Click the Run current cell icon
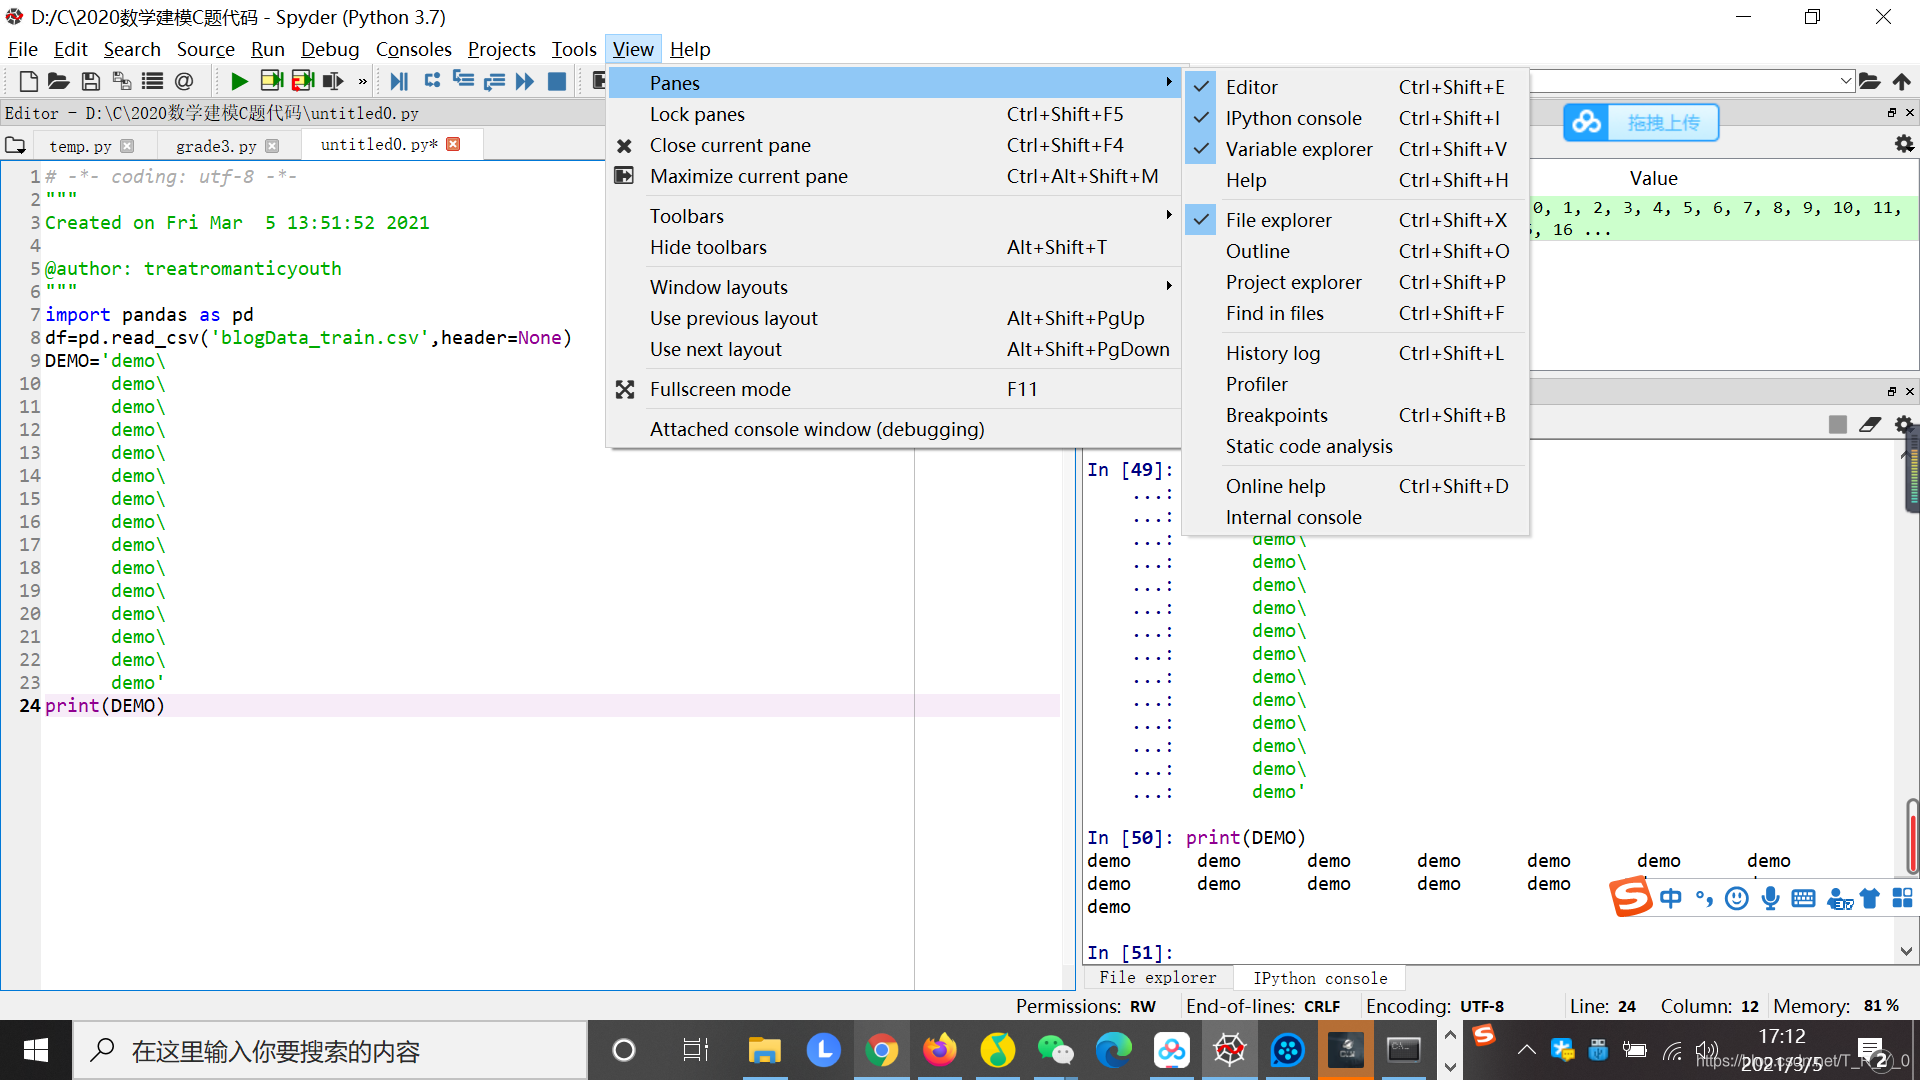 (x=271, y=81)
